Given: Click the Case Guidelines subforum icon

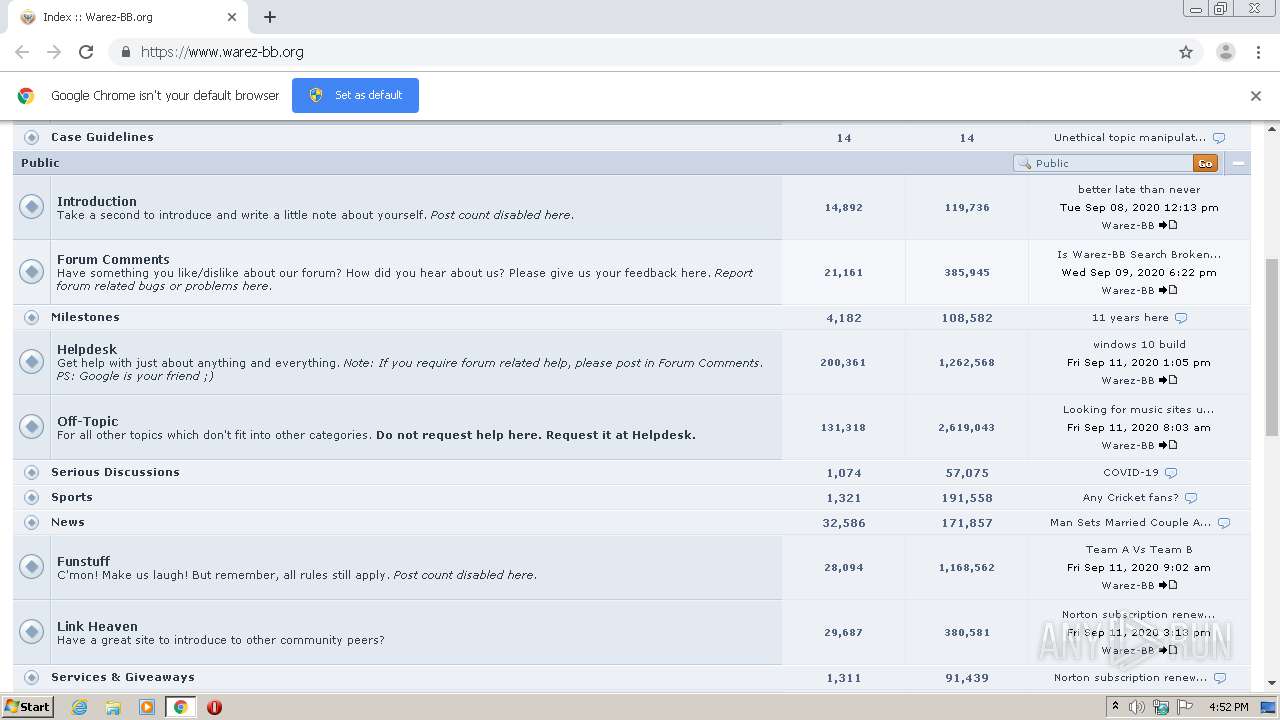Looking at the screenshot, I should 32,137.
